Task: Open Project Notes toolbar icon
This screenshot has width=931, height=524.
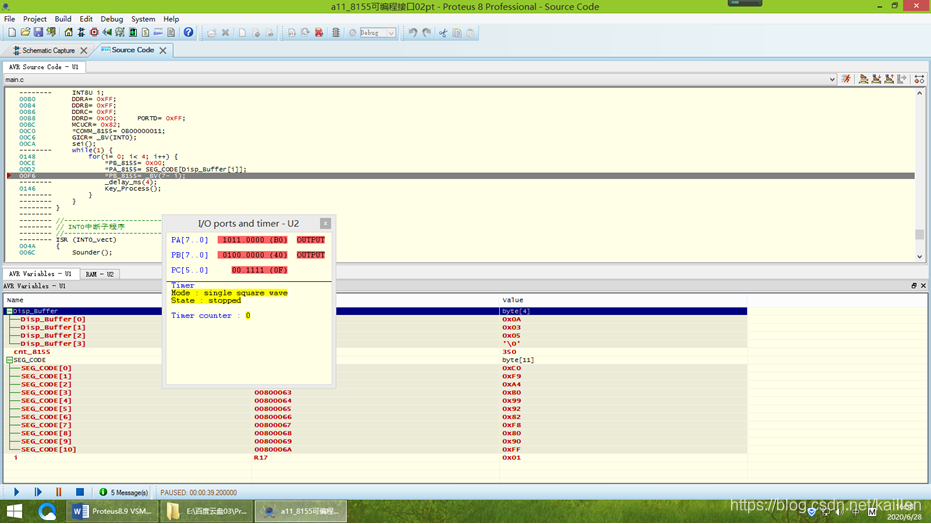Action: (171, 33)
